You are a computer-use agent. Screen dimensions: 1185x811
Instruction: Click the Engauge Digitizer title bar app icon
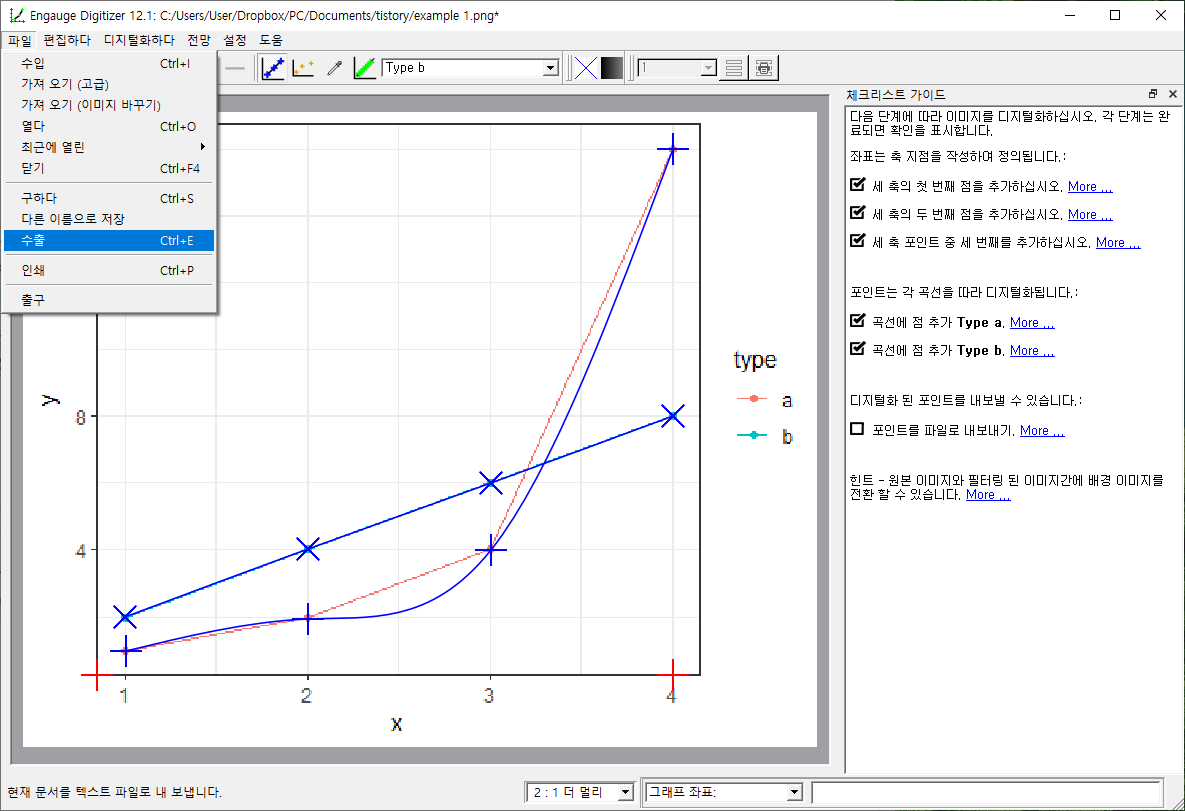(17, 15)
